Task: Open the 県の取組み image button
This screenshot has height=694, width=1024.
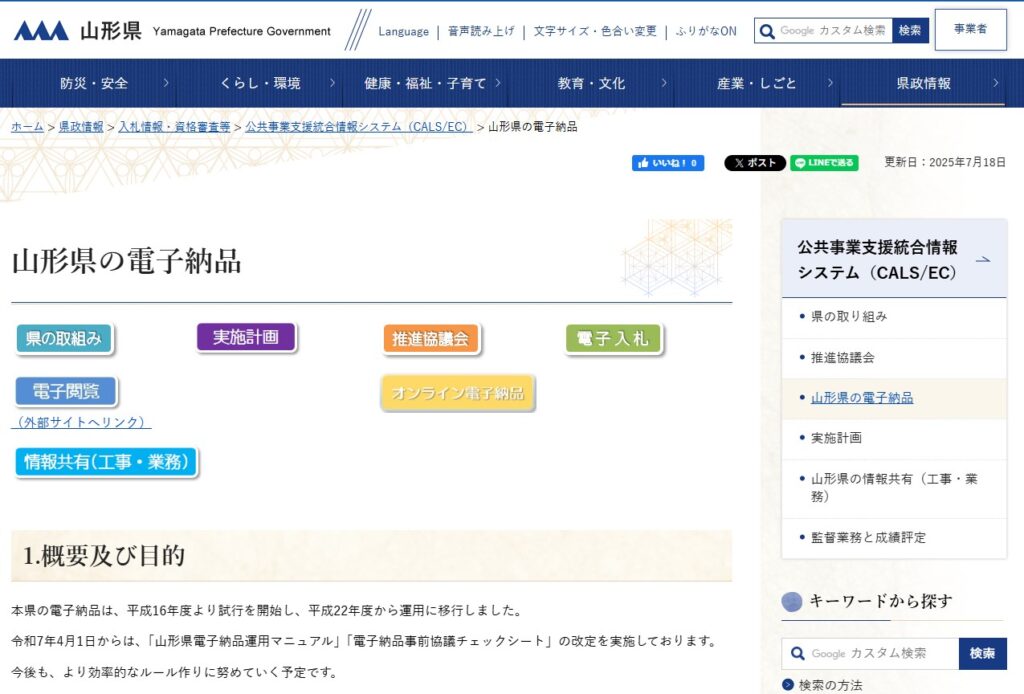Action: point(64,339)
